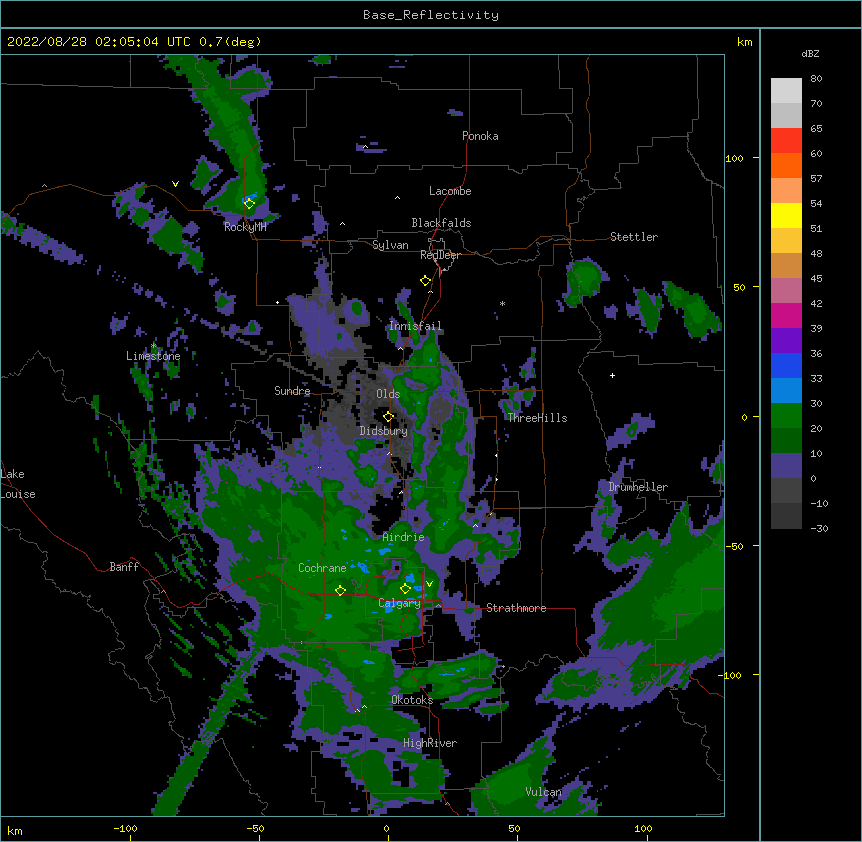Click the Okotoks town label

[x=412, y=700]
